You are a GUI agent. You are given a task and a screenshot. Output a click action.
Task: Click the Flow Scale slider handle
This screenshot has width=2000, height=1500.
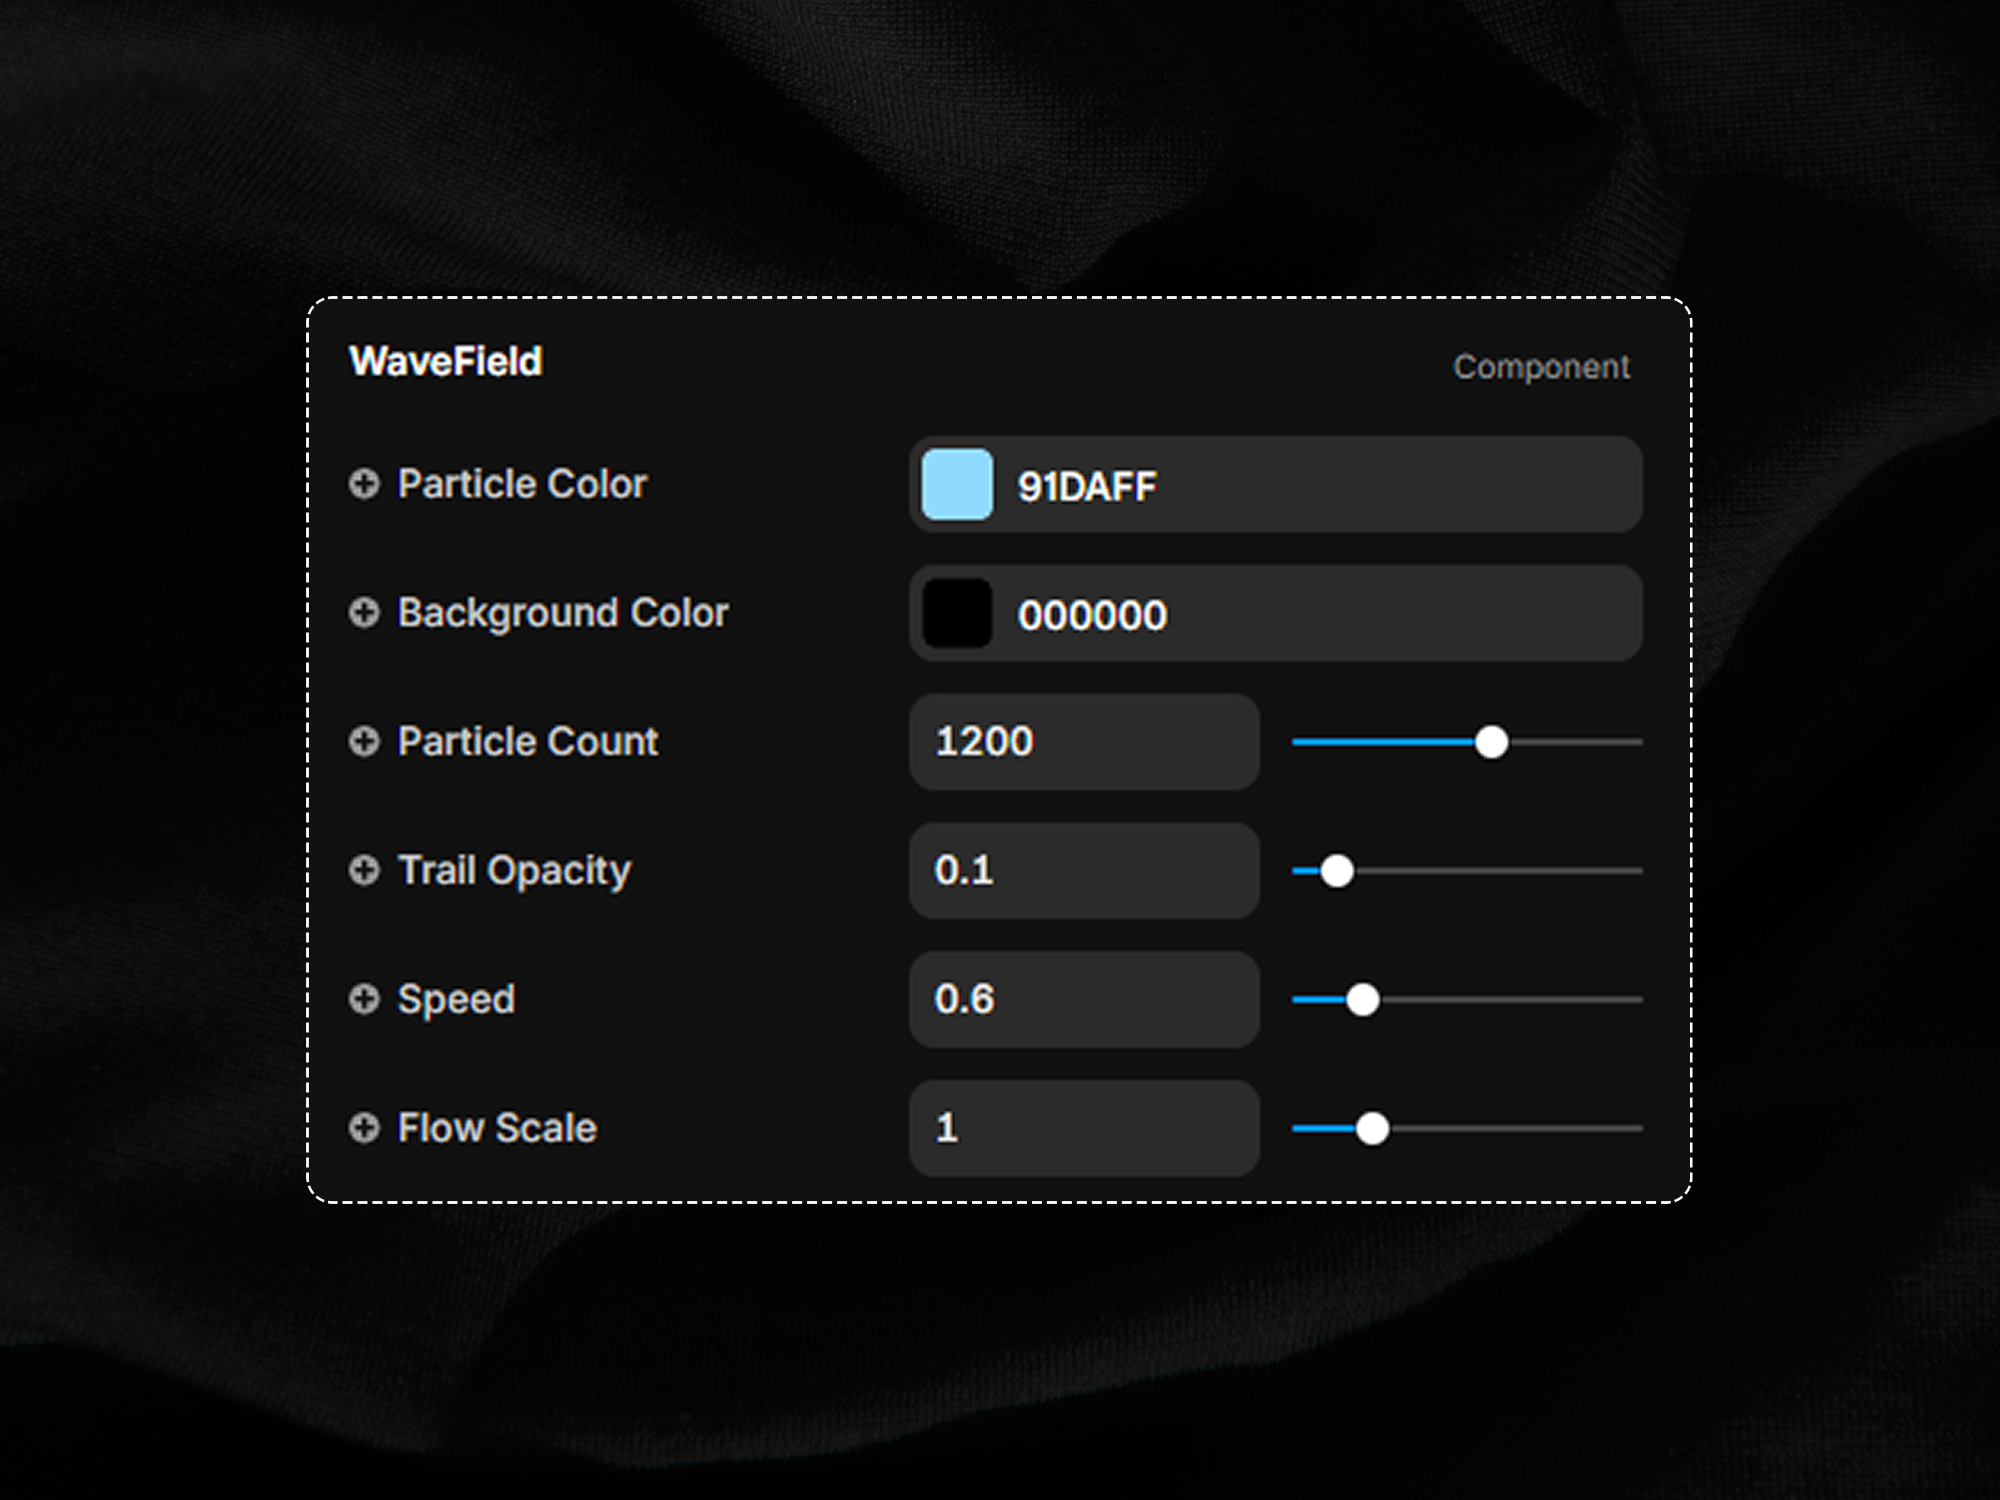click(1372, 1129)
